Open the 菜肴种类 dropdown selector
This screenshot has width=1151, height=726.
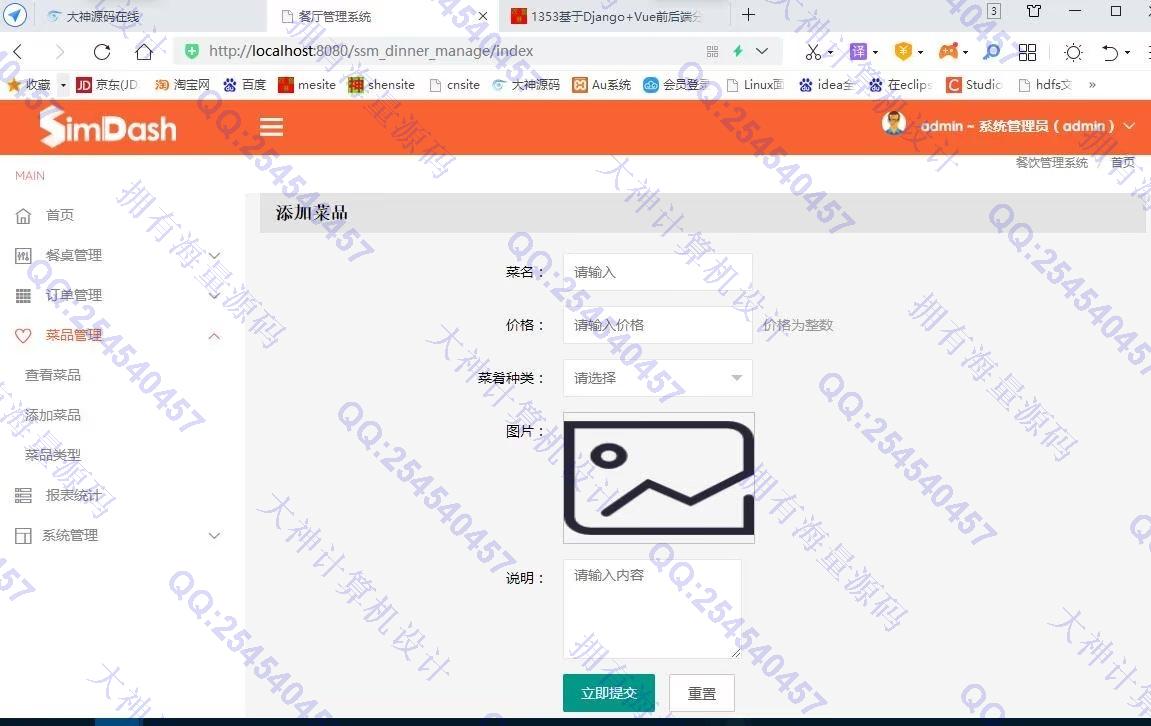[x=657, y=378]
